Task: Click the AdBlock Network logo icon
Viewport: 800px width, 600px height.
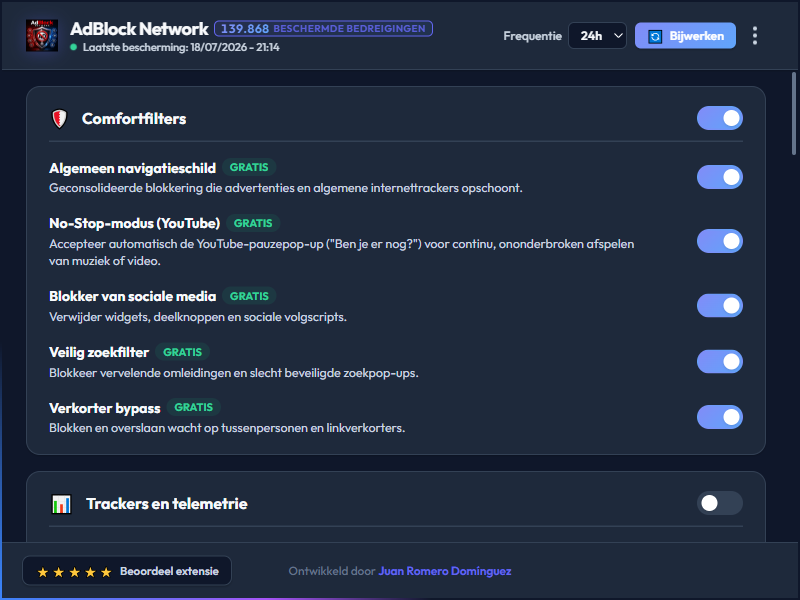Action: coord(42,36)
